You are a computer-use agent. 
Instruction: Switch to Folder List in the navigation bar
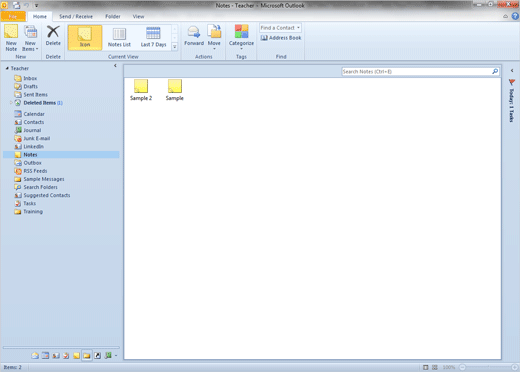coord(87,356)
